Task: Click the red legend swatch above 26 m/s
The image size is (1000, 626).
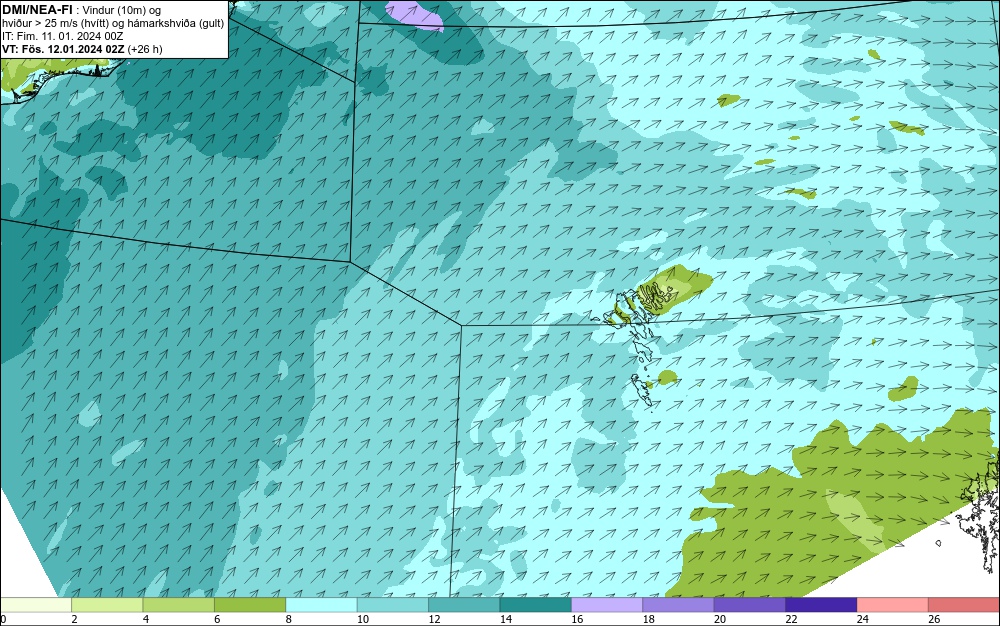Action: [x=964, y=605]
